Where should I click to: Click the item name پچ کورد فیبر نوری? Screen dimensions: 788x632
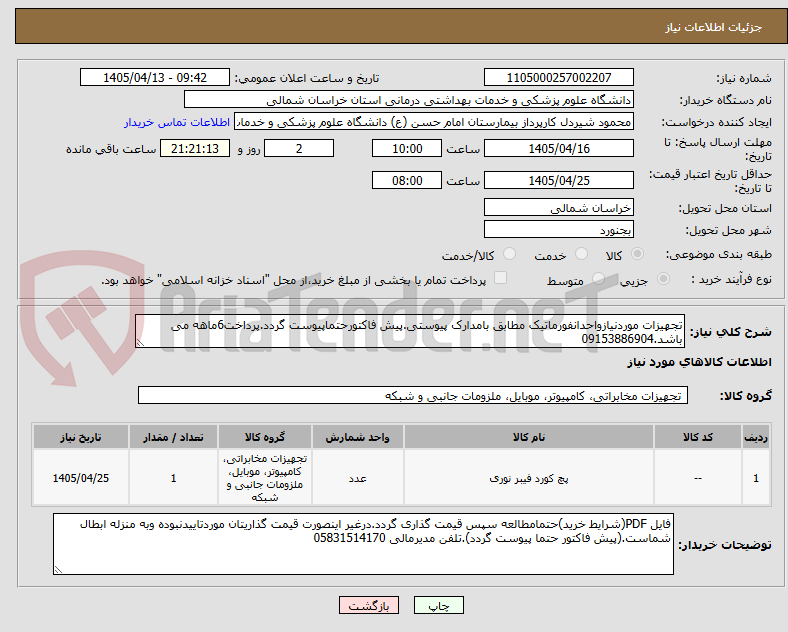pyautogui.click(x=529, y=478)
